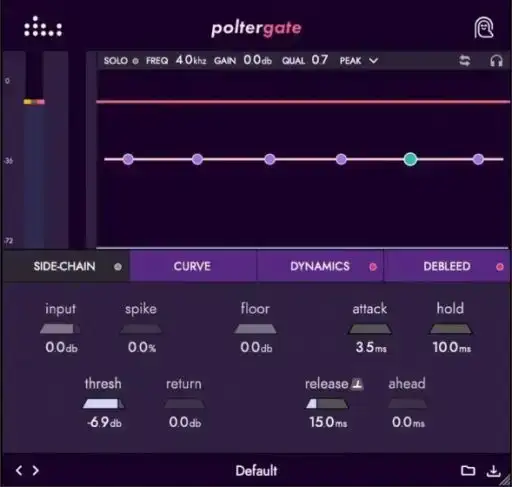The width and height of the screenshot is (512, 487).
Task: Select the first purple curve node
Action: (128, 159)
